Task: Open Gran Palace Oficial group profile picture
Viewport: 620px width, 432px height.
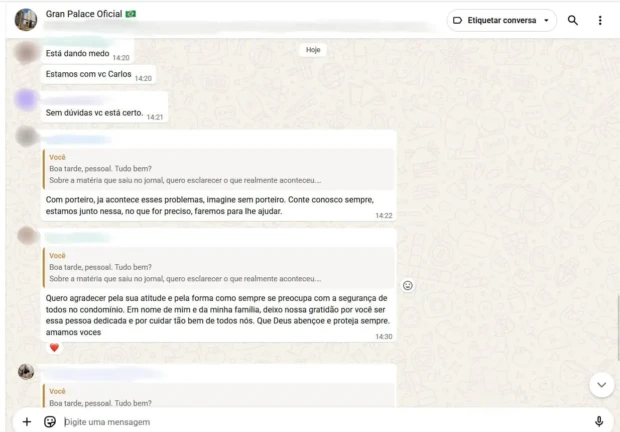Action: pos(26,20)
